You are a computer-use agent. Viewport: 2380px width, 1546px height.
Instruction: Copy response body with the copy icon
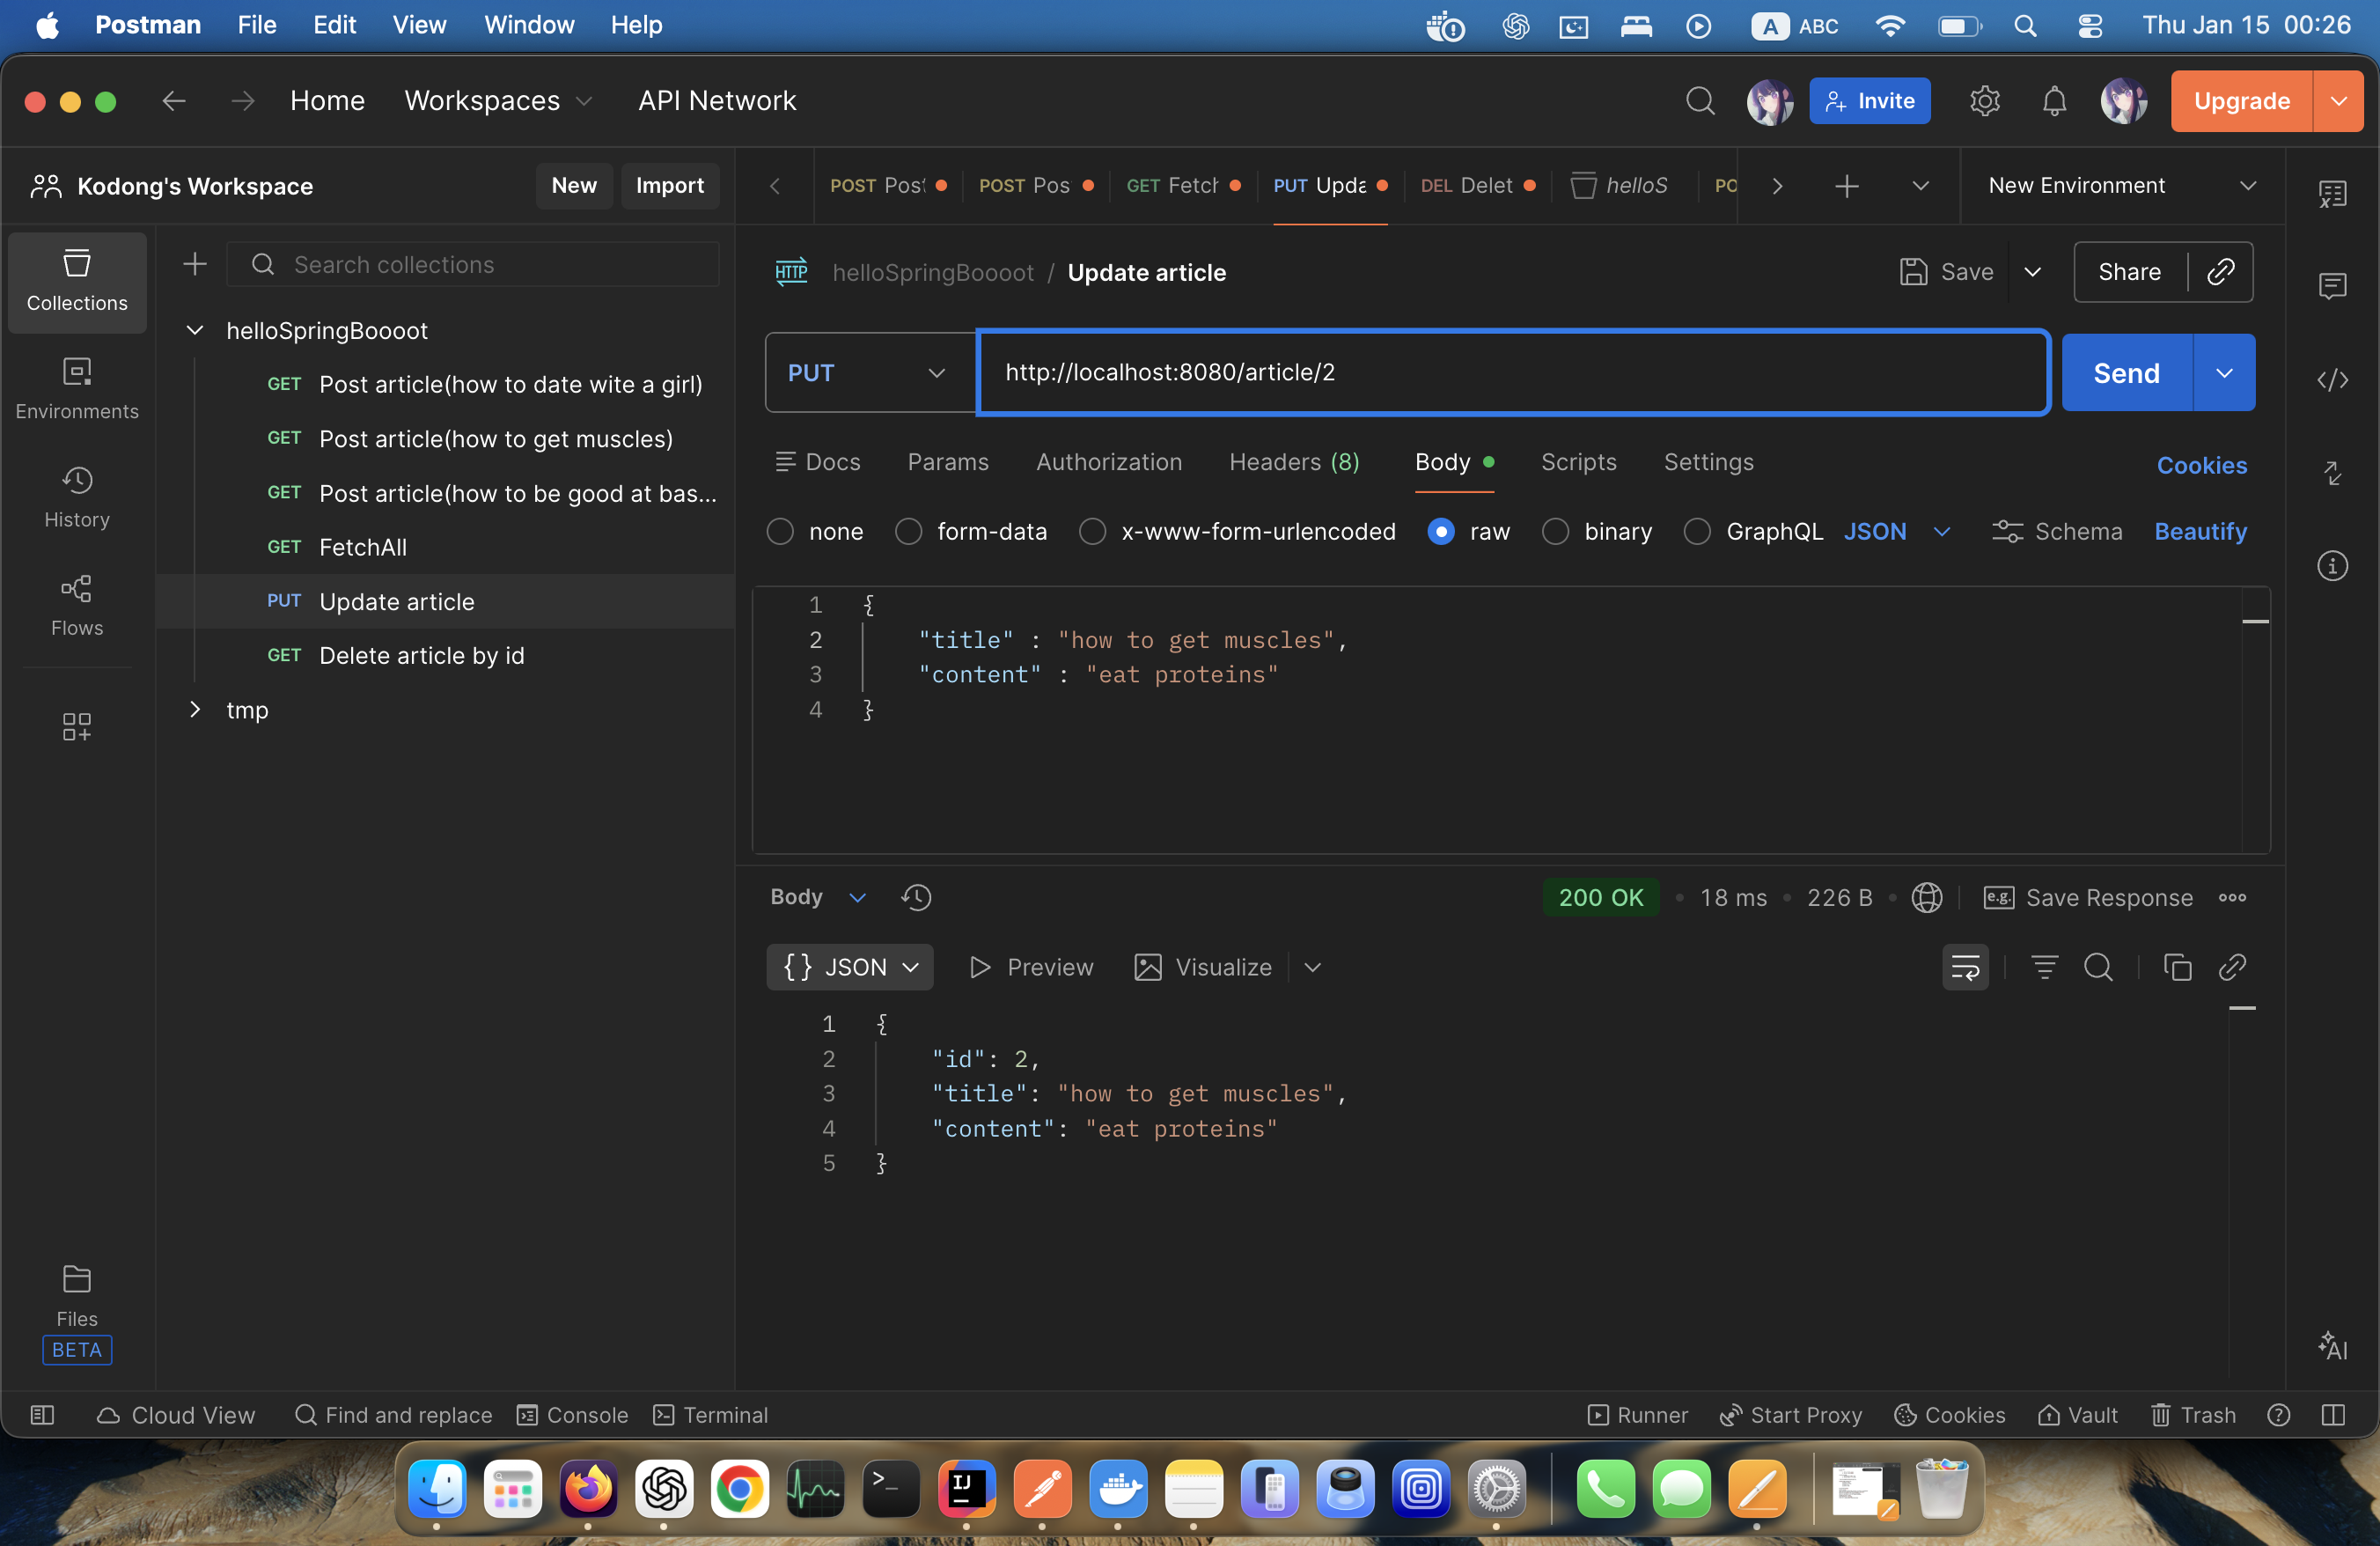(2177, 967)
